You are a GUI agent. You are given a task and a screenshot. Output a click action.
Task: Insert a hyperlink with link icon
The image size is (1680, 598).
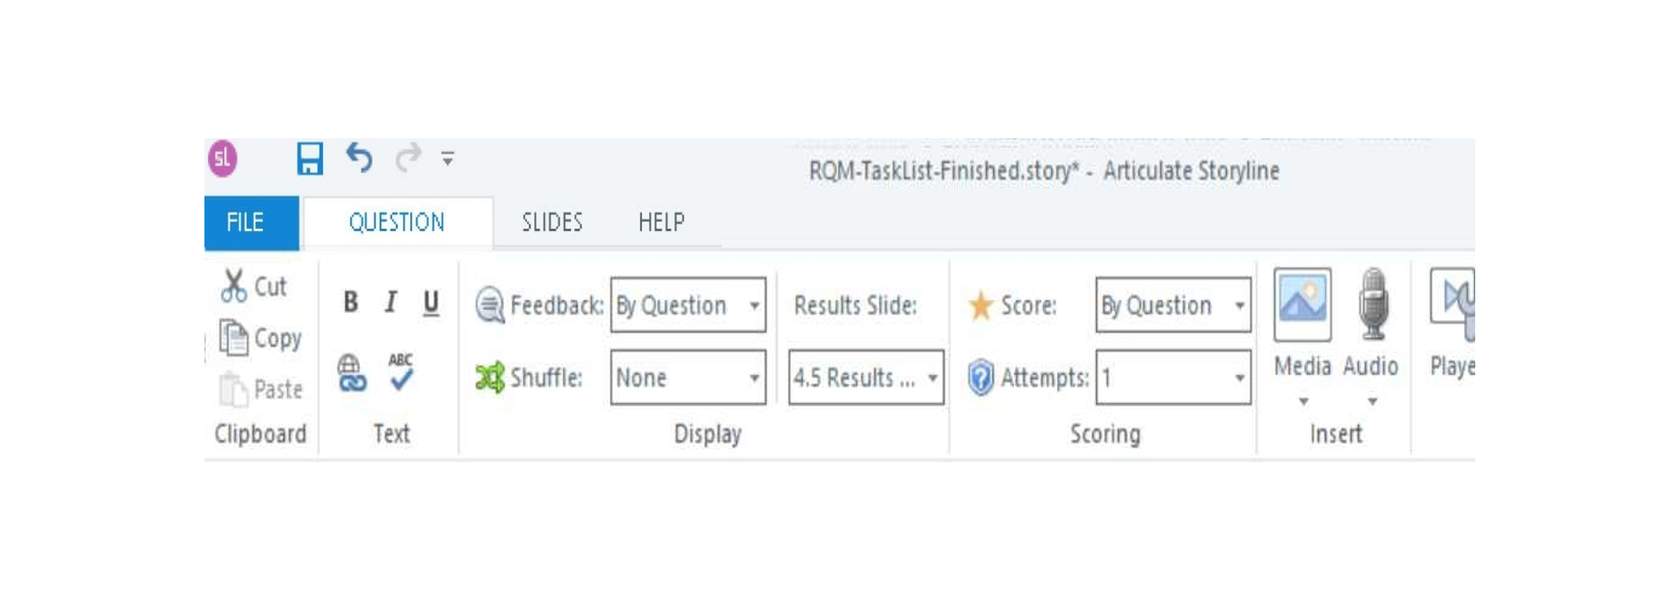click(352, 373)
